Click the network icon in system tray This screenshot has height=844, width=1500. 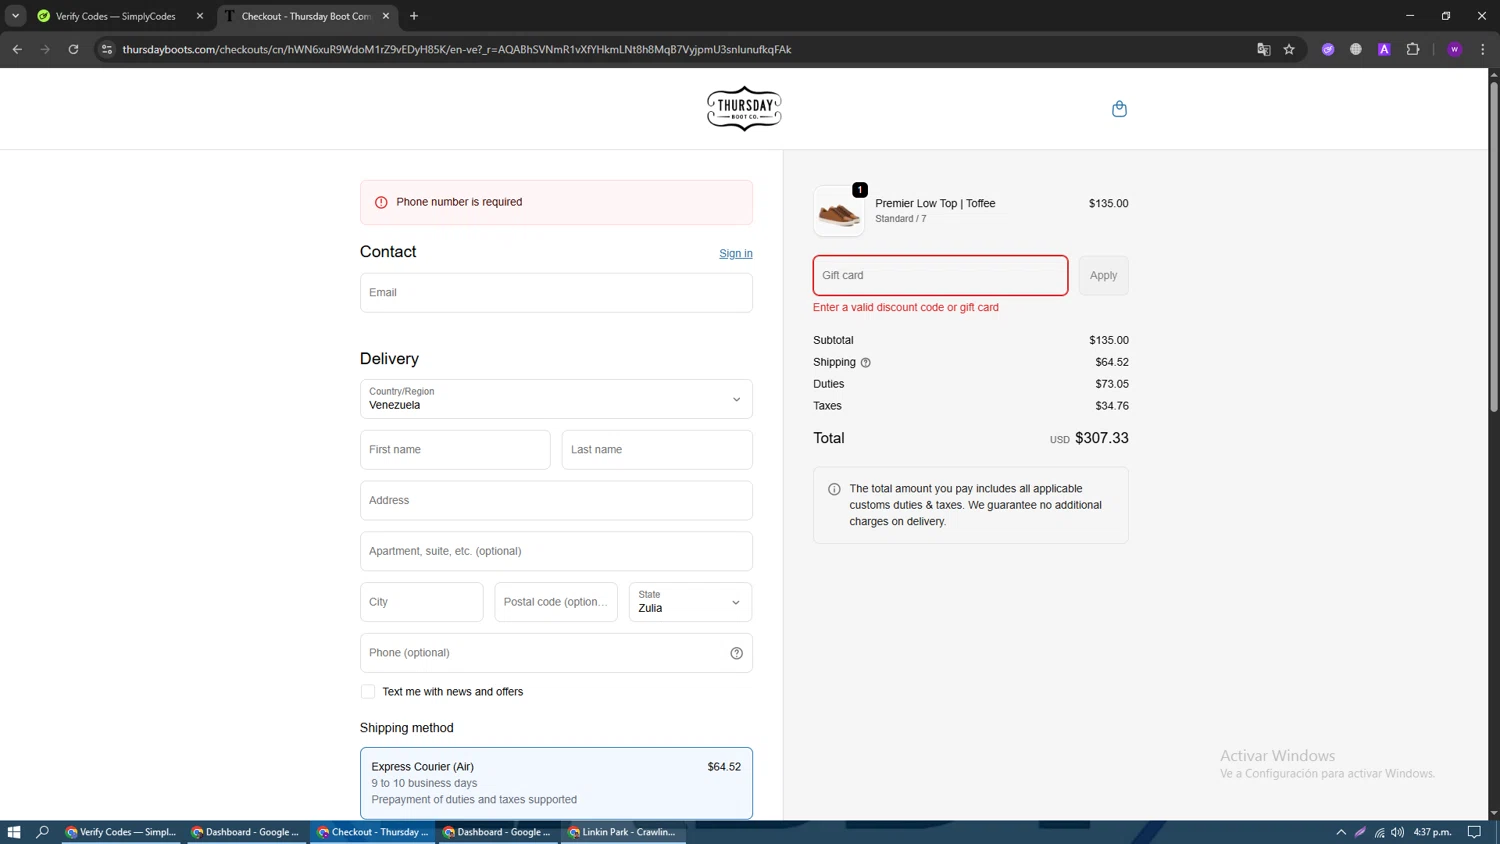pos(1379,832)
